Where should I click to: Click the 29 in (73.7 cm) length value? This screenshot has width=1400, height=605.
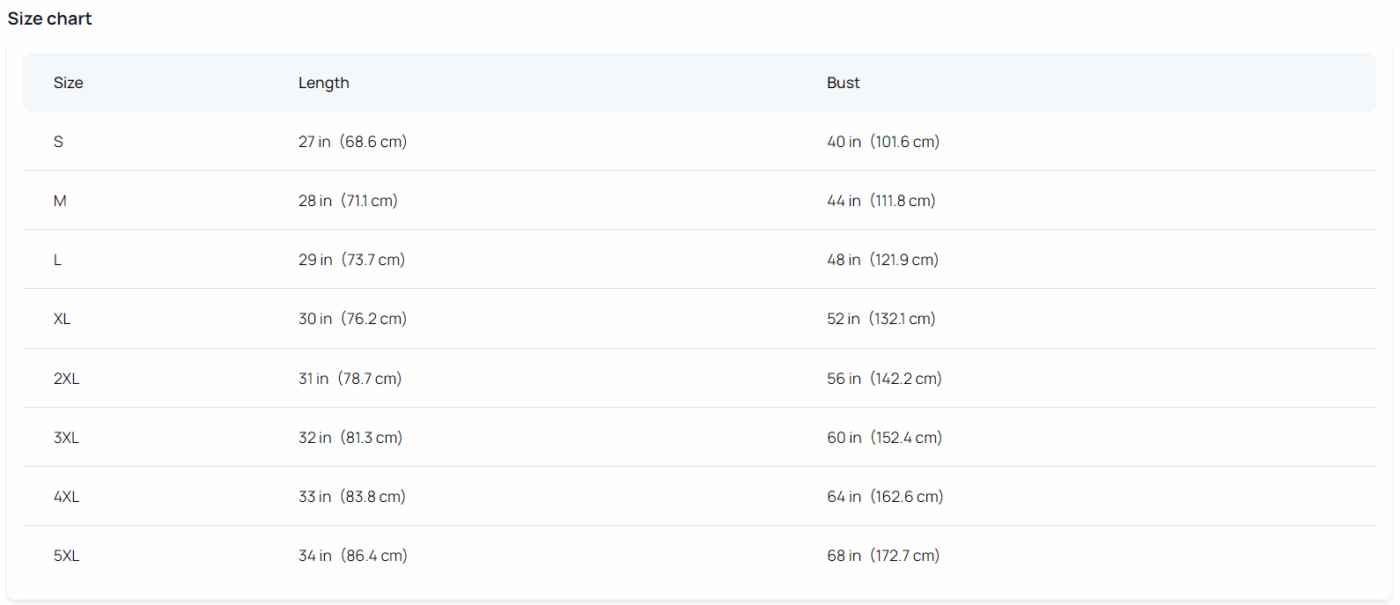352,260
